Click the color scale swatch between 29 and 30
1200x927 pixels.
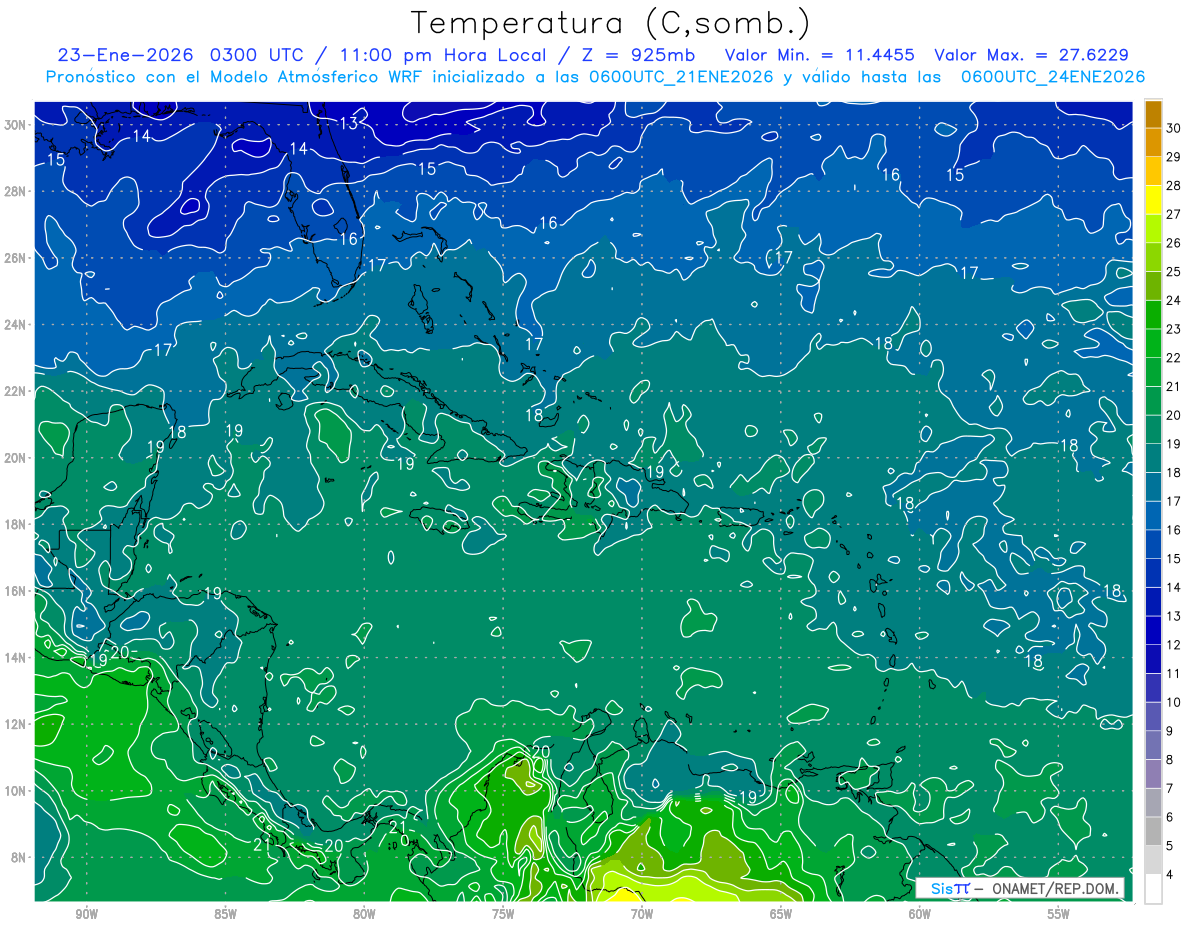click(x=1153, y=141)
